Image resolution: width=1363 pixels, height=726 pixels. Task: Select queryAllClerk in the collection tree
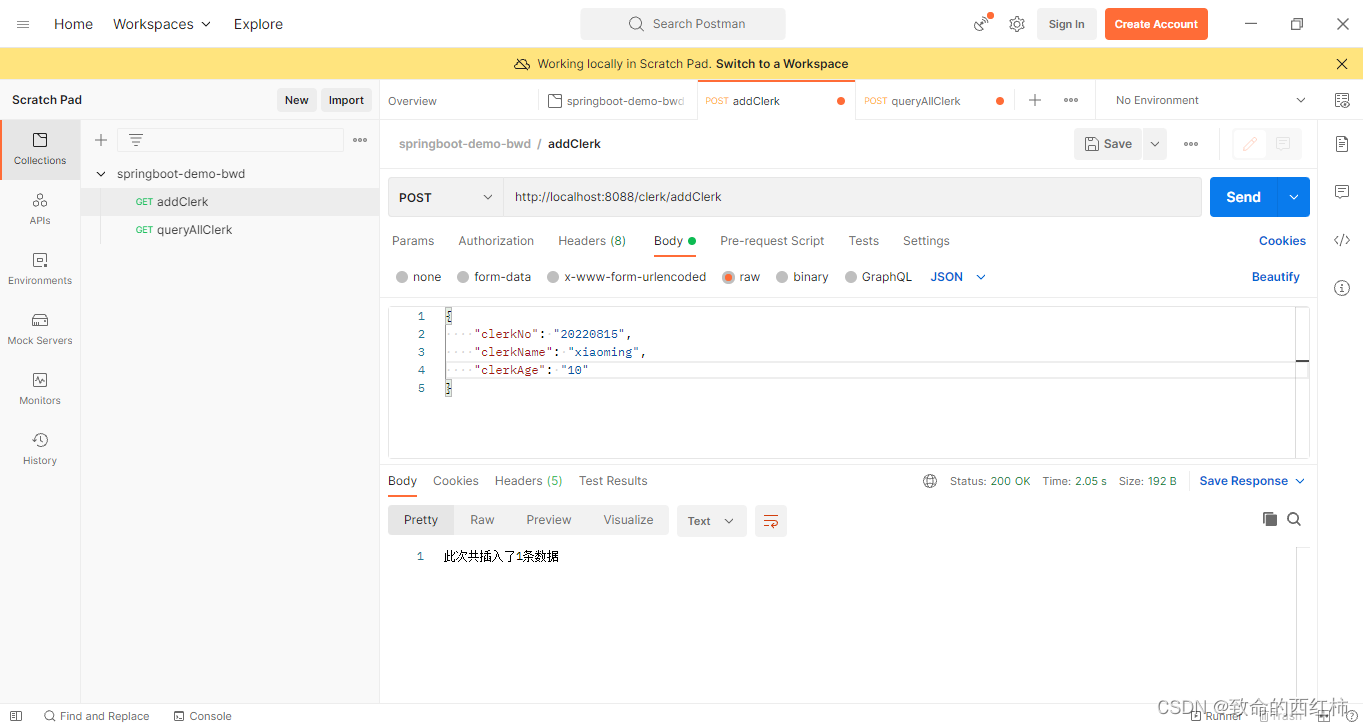coord(194,230)
